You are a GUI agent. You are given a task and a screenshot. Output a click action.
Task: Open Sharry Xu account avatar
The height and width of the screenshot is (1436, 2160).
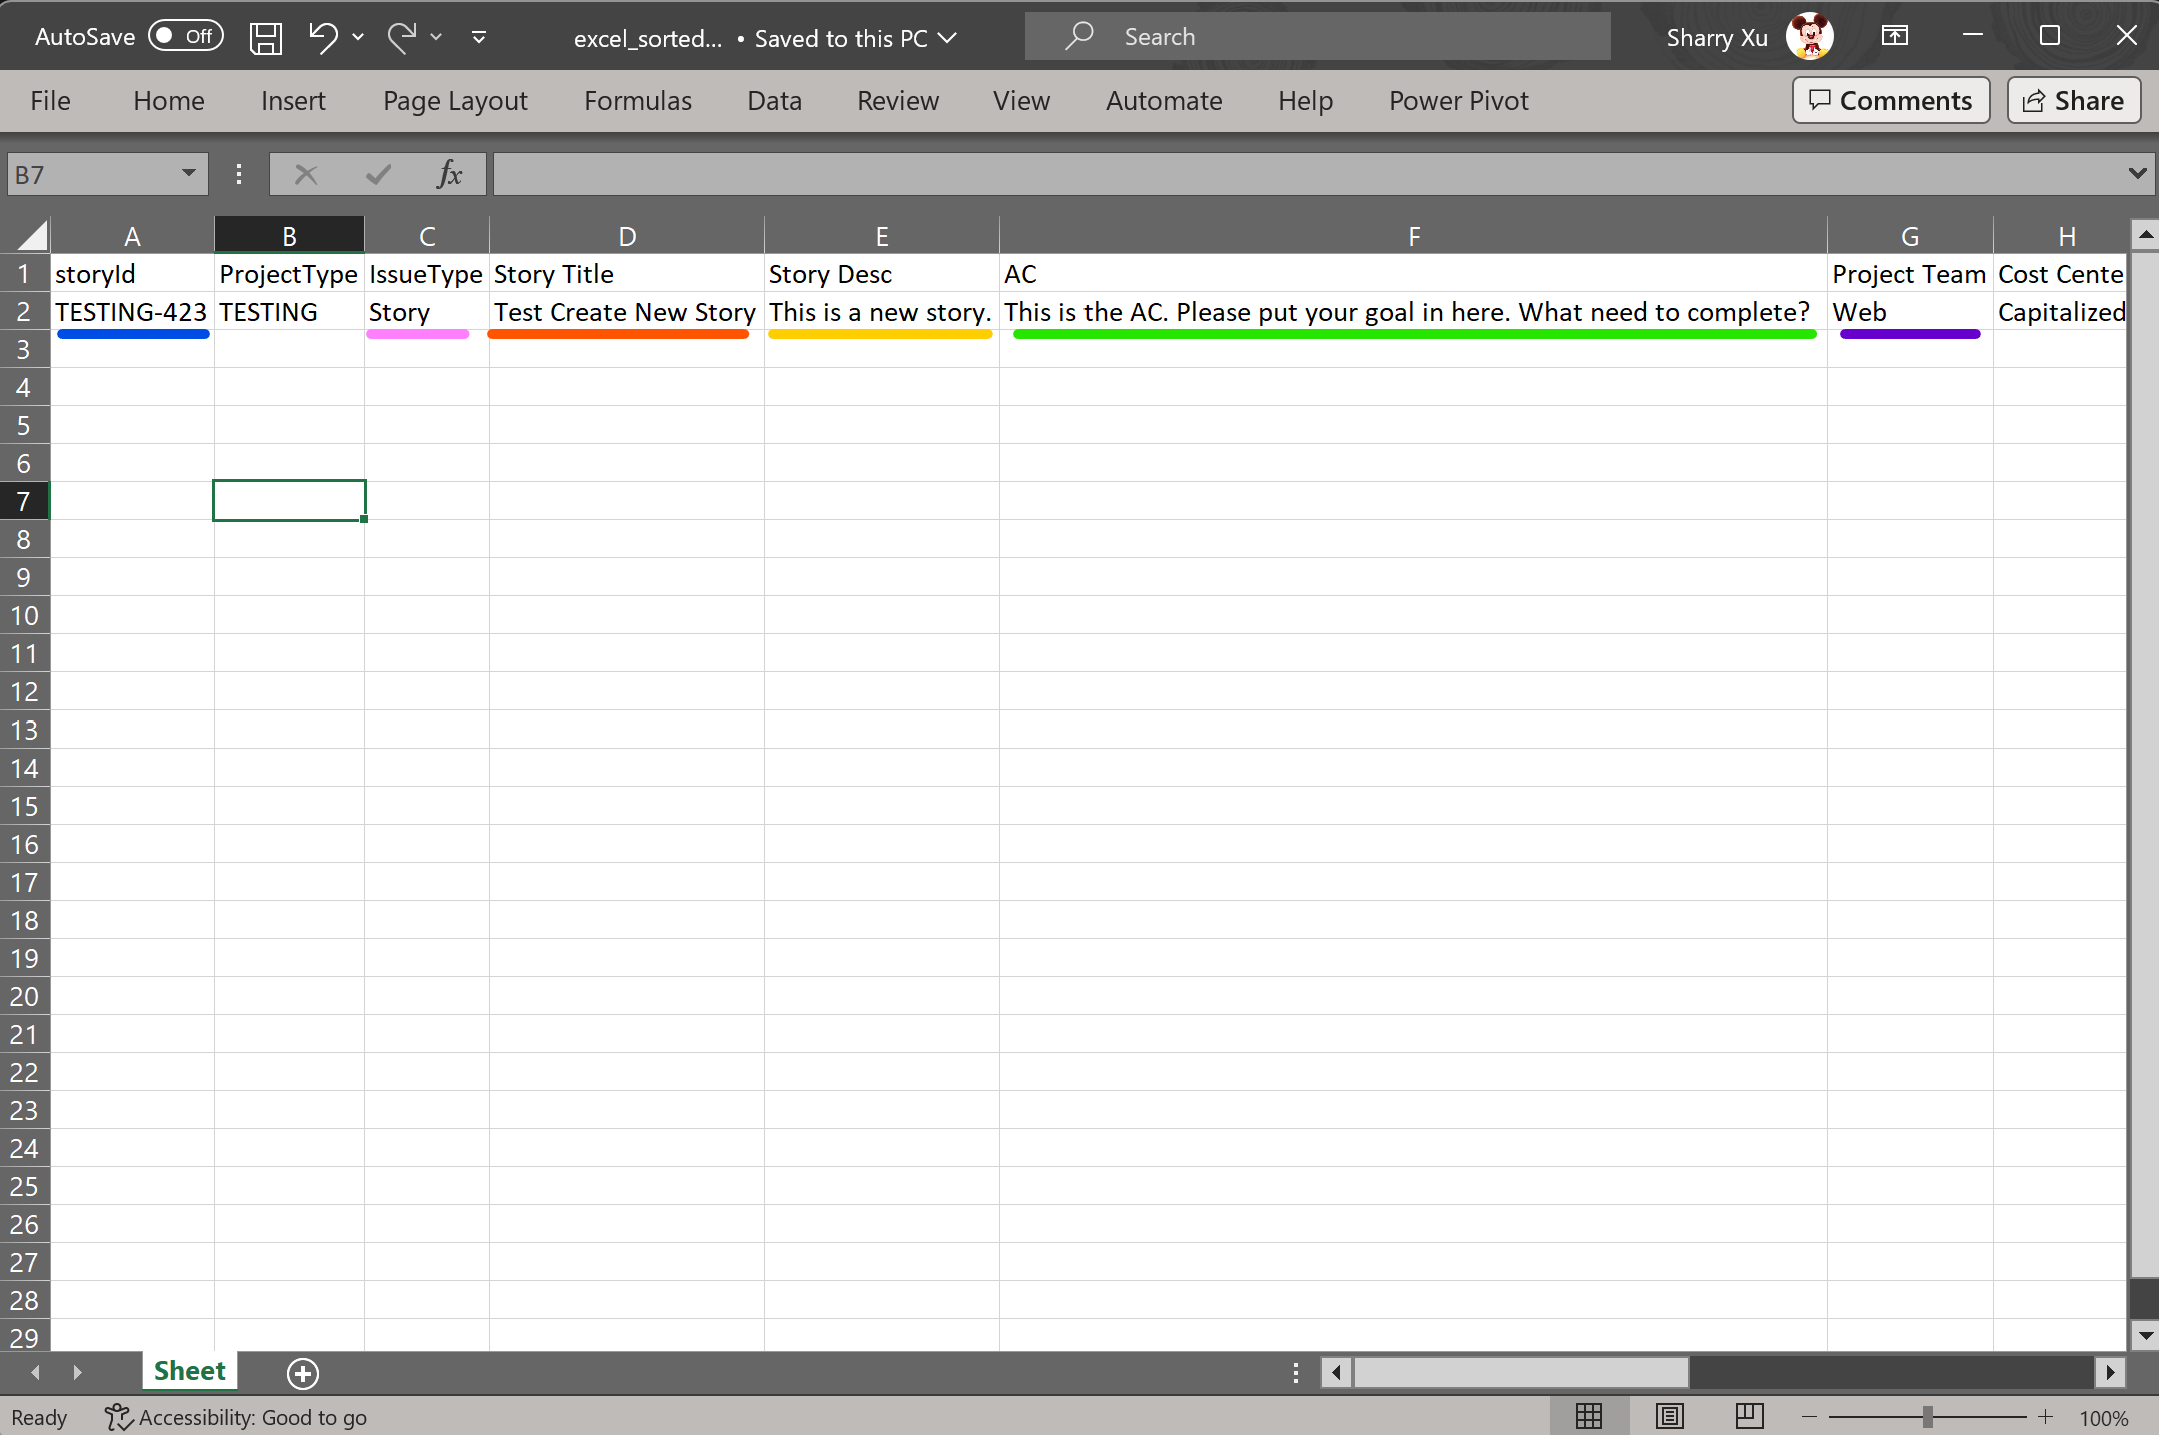click(x=1809, y=37)
